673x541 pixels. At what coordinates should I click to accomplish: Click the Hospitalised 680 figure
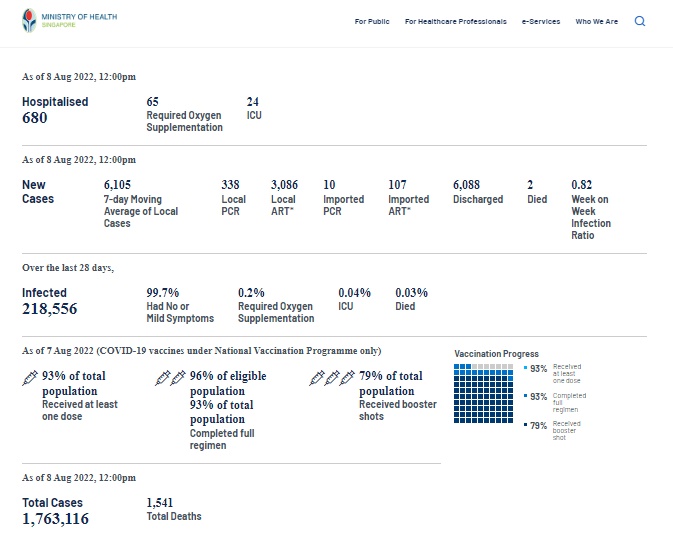(35, 117)
